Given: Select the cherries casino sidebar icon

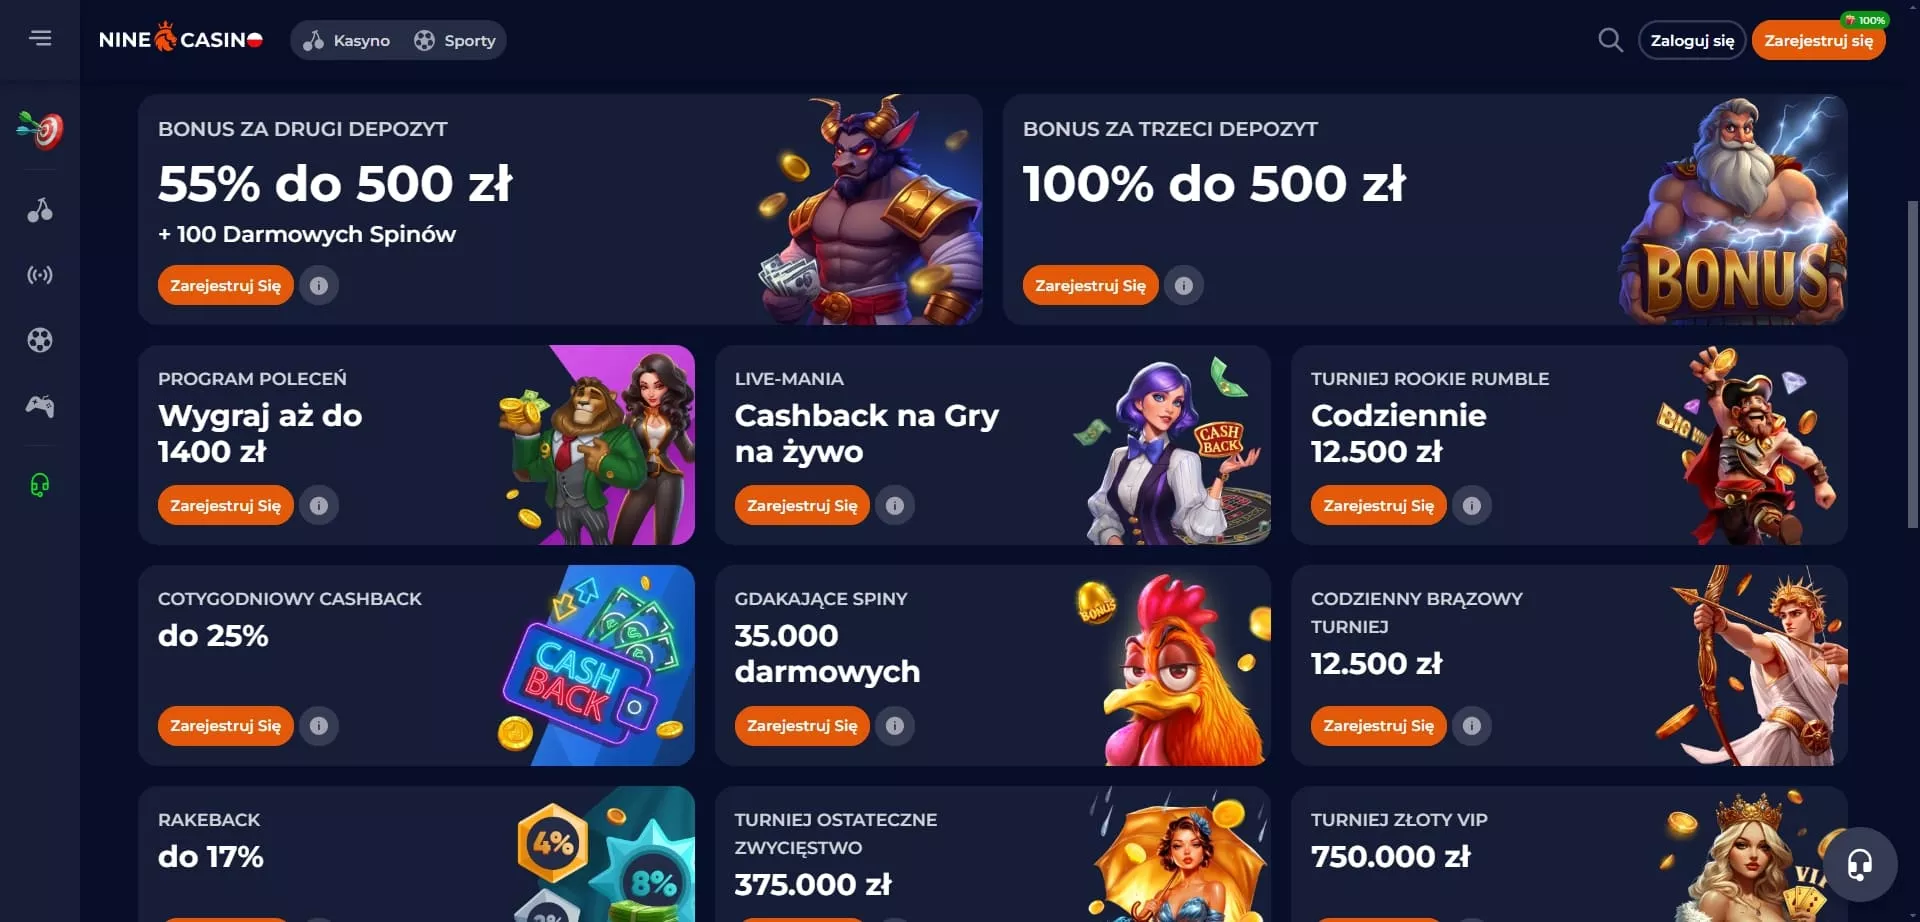Looking at the screenshot, I should pyautogui.click(x=40, y=210).
